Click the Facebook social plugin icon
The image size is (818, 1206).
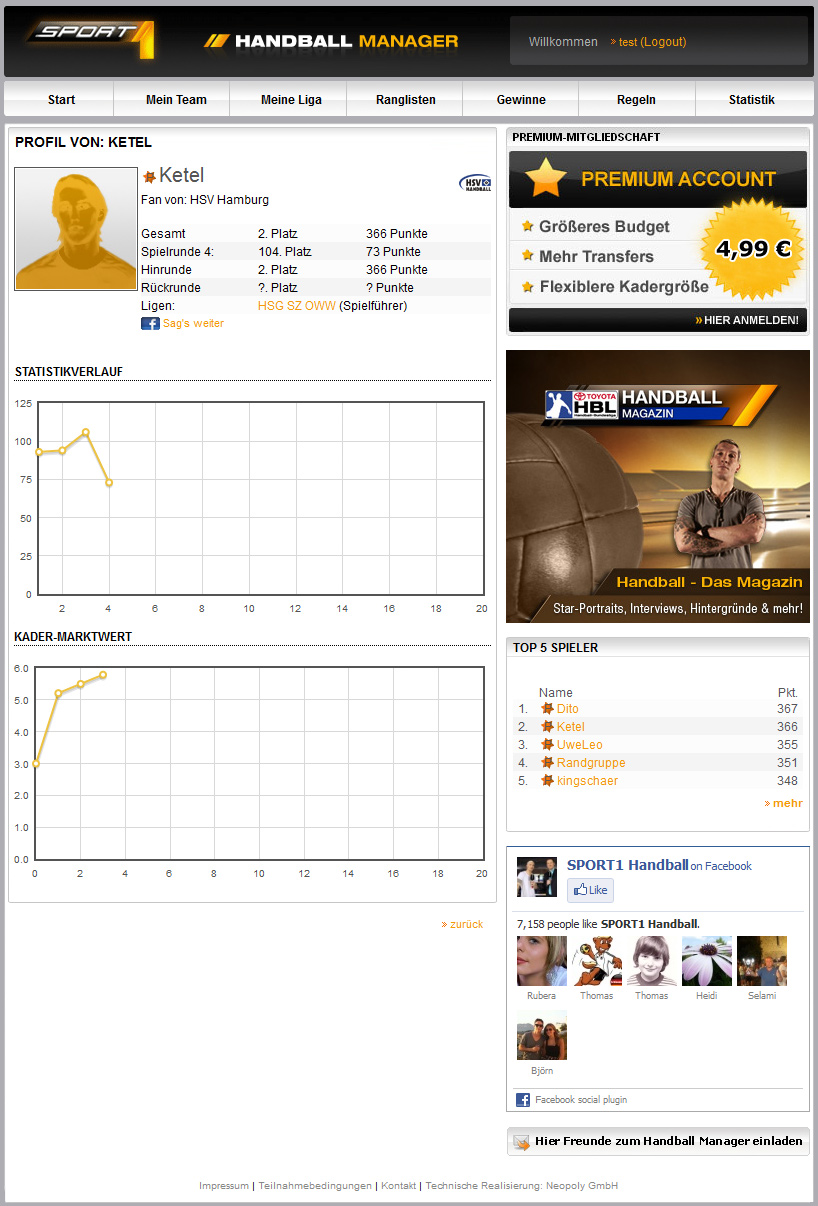tap(523, 1100)
